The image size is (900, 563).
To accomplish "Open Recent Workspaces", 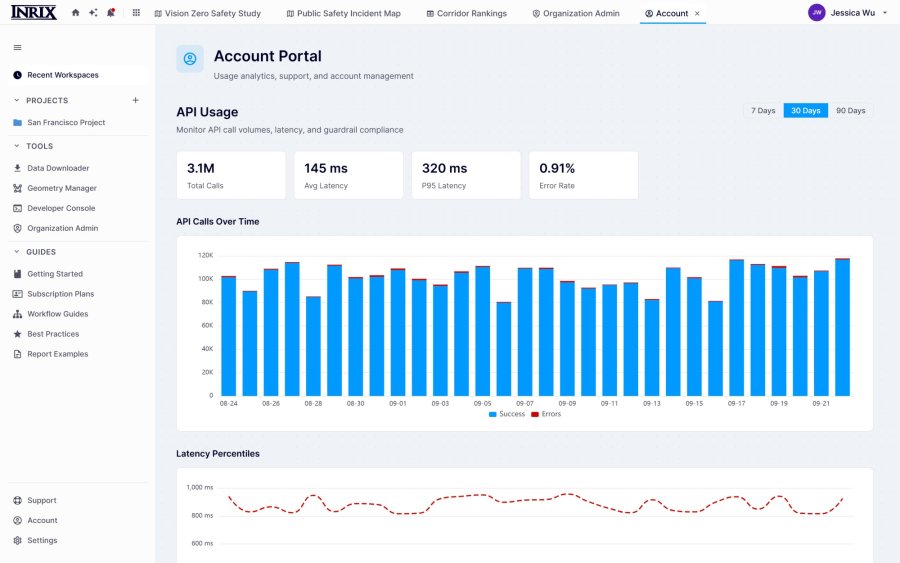I will click(77, 75).
